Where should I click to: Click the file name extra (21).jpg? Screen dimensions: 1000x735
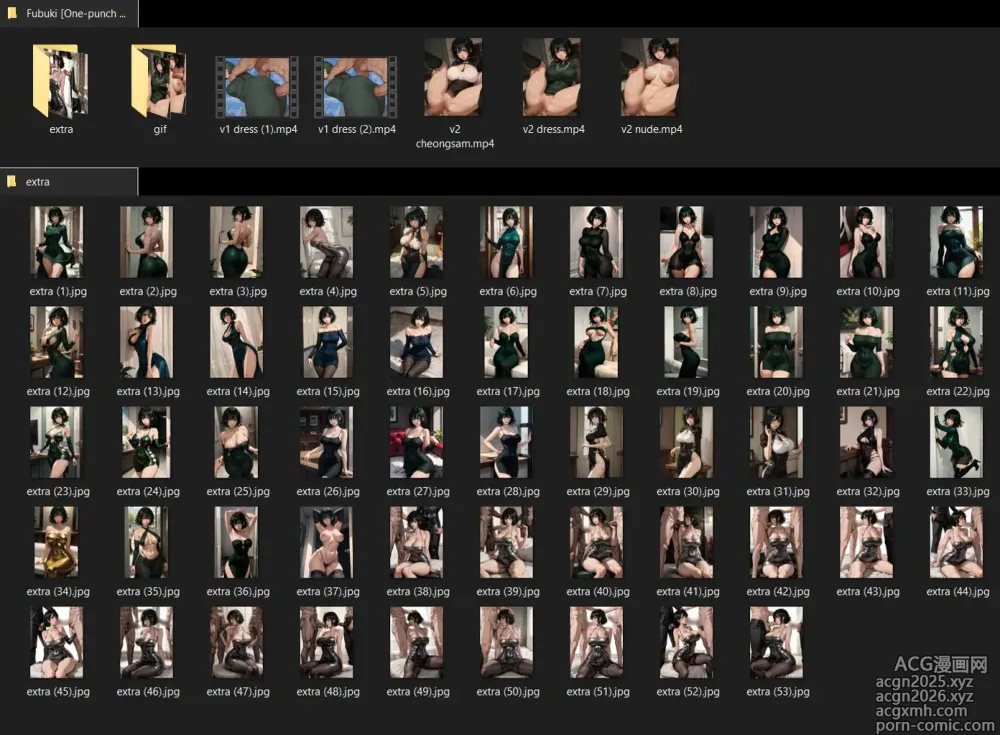867,392
